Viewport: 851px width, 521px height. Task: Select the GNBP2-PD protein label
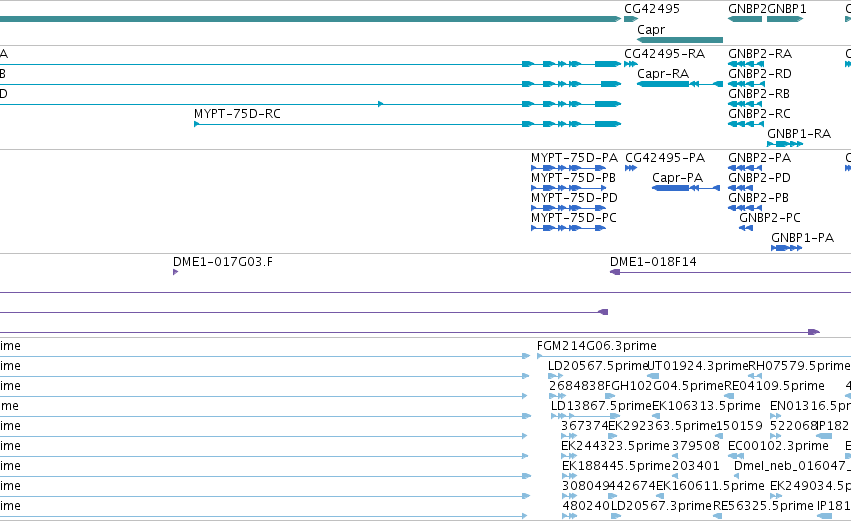coord(759,178)
